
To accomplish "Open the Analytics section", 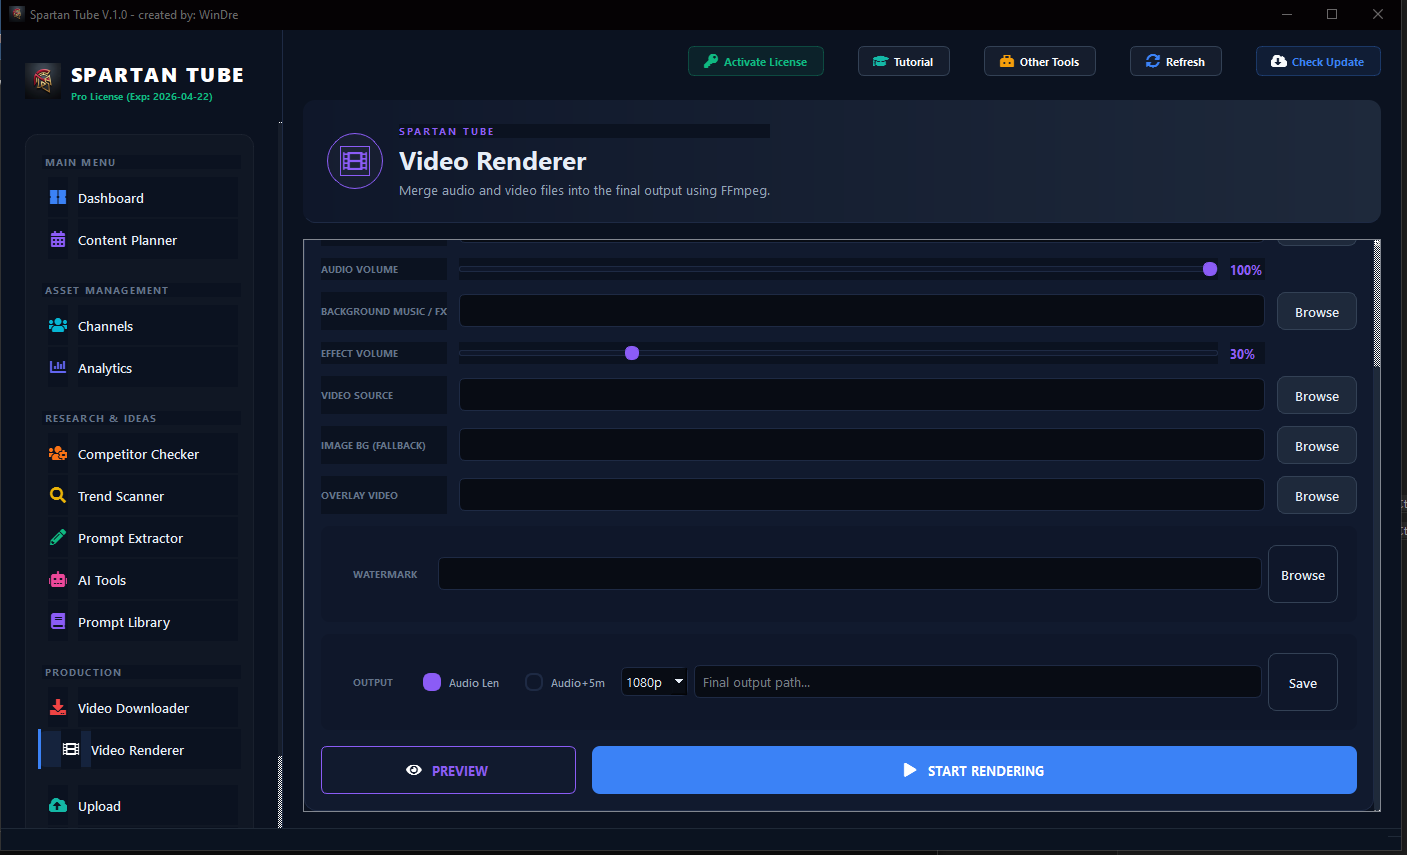I will (x=104, y=368).
